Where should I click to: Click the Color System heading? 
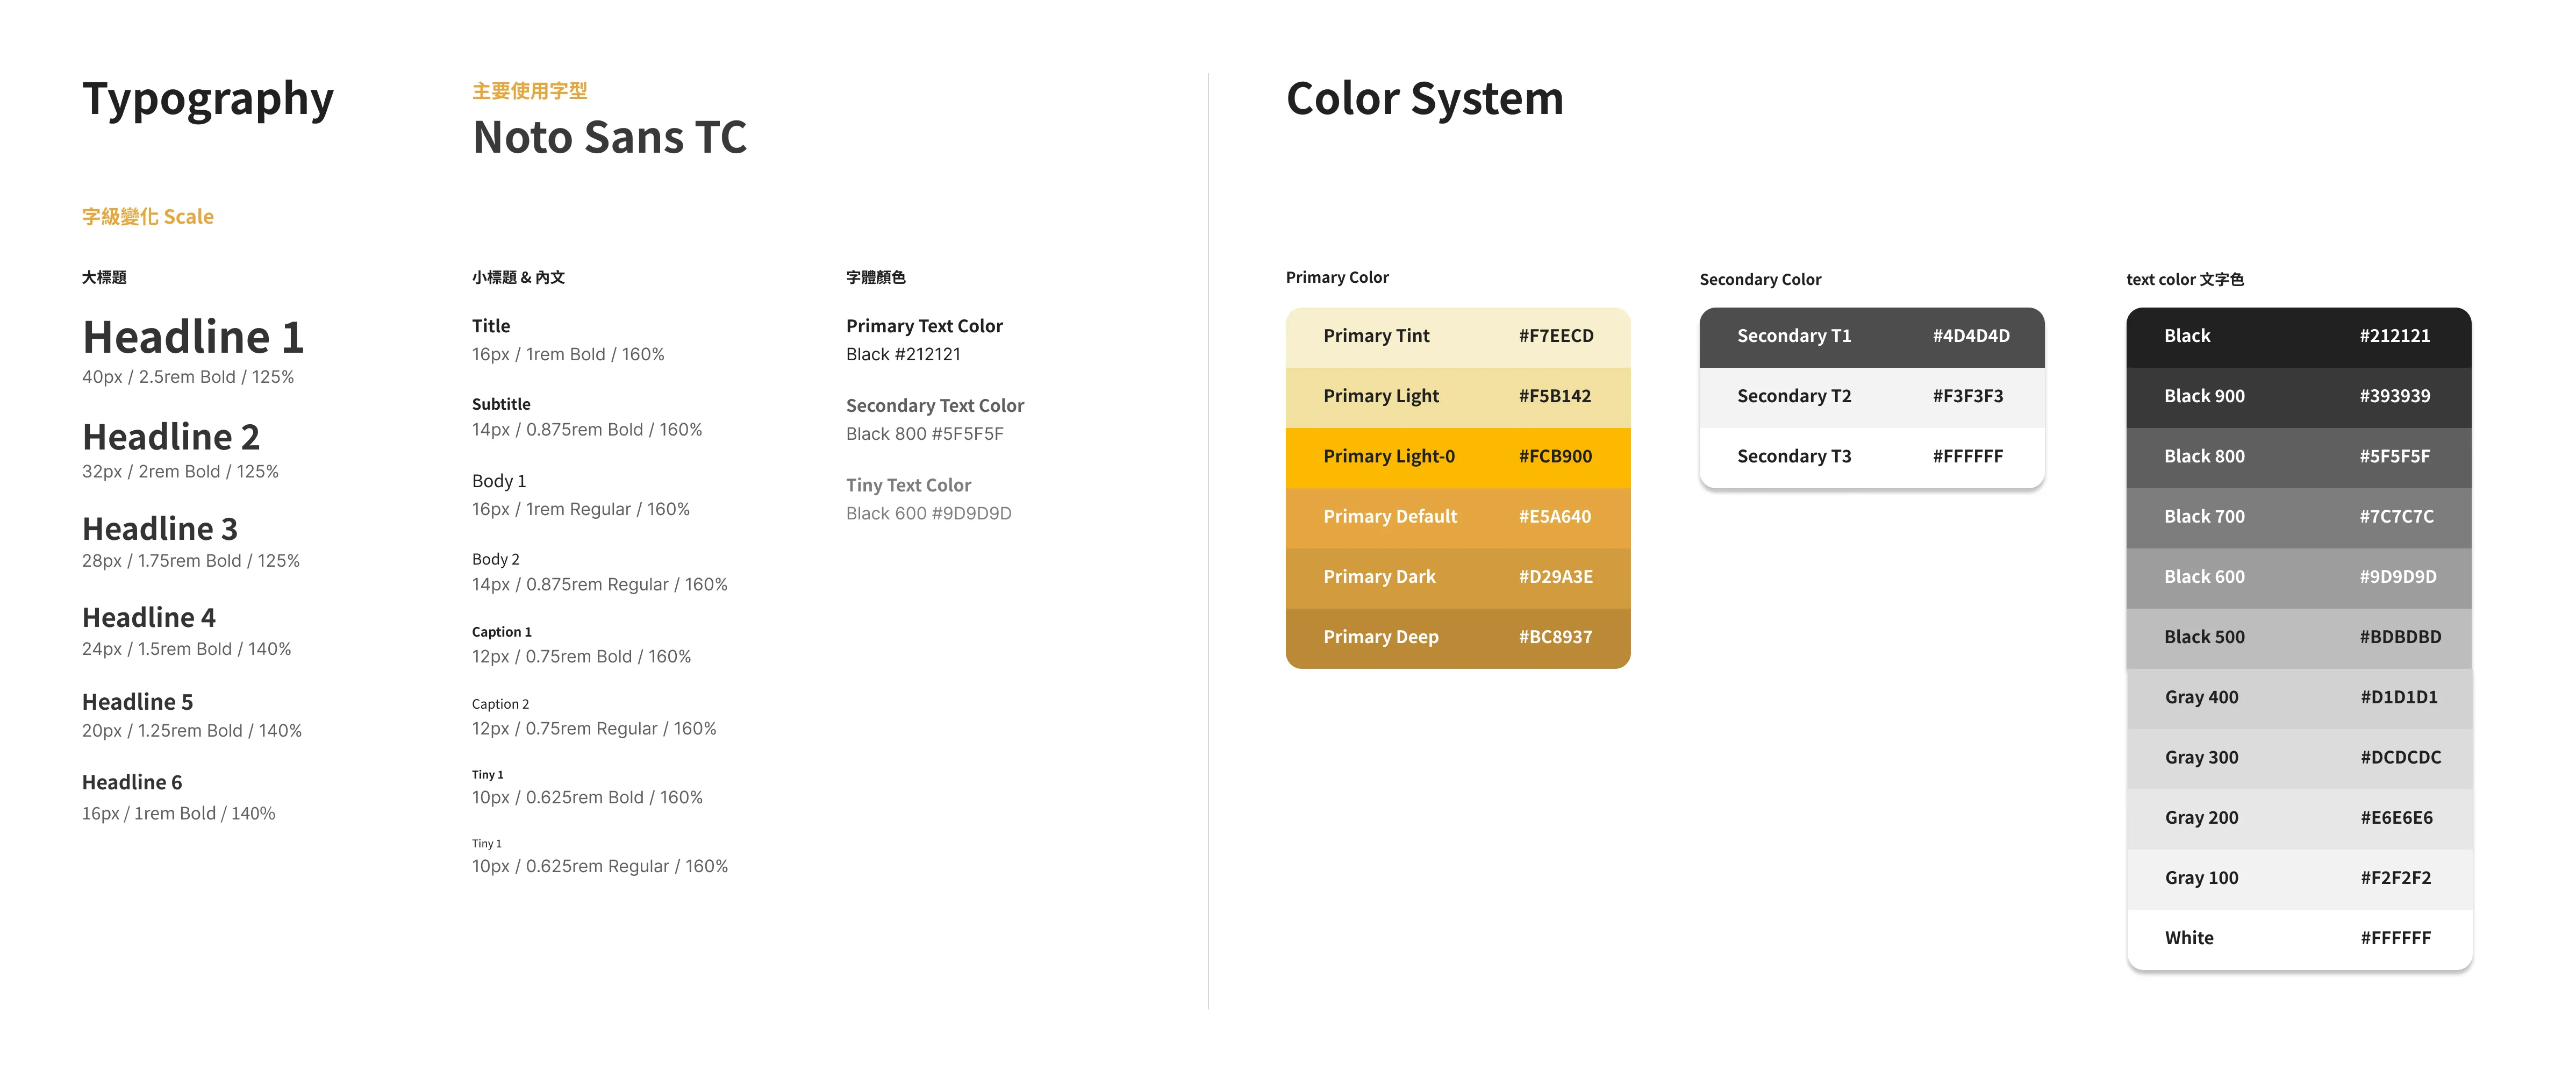tap(1424, 99)
